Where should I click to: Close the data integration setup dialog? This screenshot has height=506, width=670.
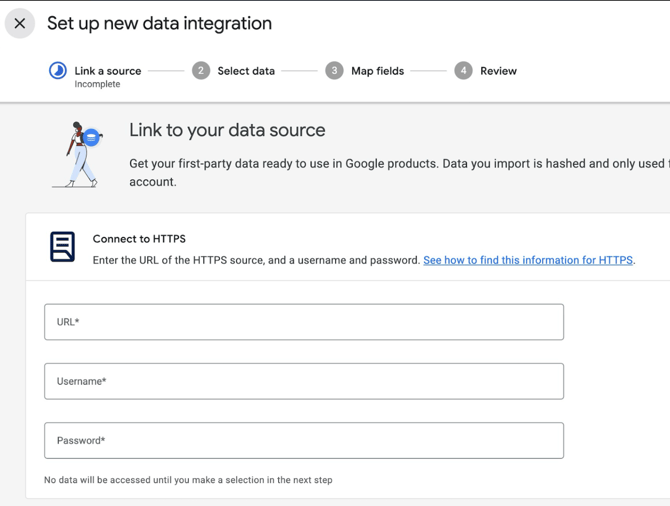pos(20,23)
